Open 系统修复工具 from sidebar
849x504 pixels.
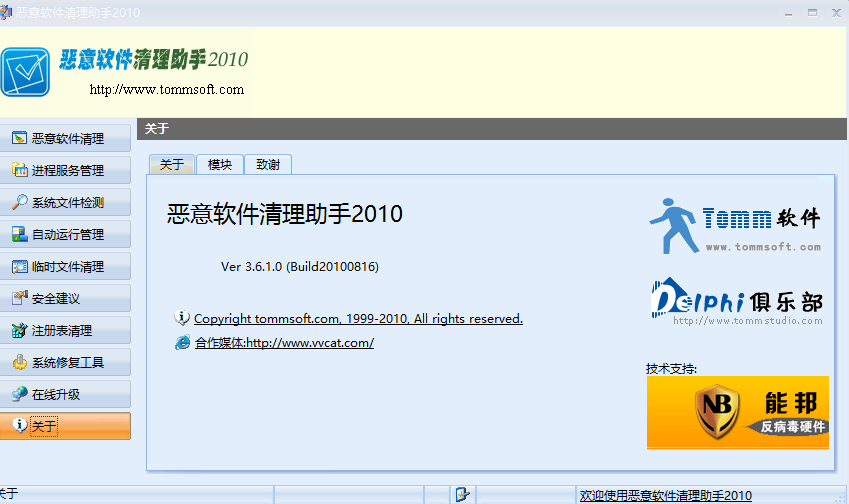[65, 362]
